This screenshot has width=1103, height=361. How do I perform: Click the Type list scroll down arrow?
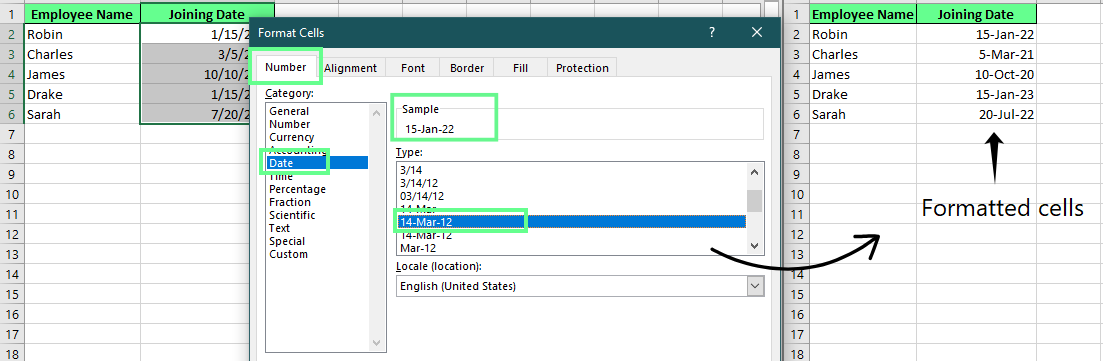click(x=754, y=246)
